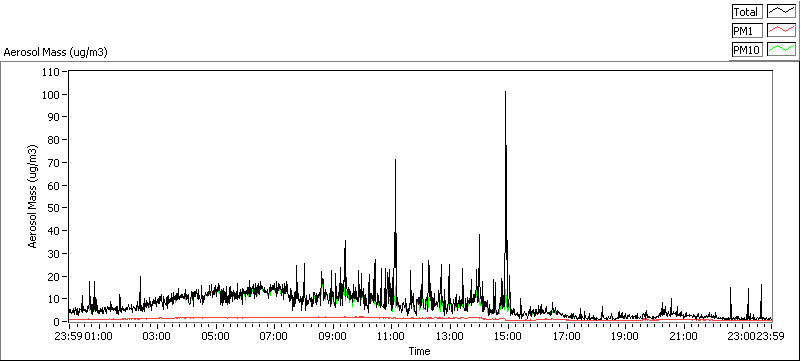Click the spike peak just after 11:00

point(395,161)
